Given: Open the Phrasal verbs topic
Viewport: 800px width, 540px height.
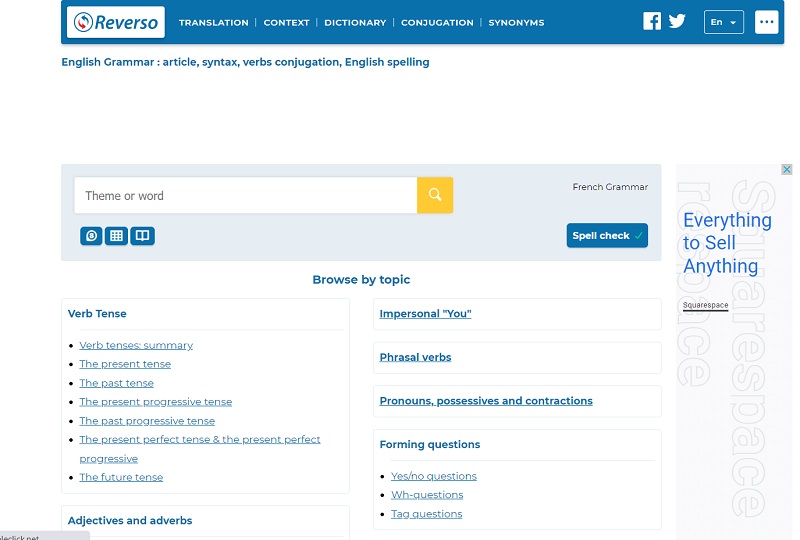Looking at the screenshot, I should click(x=415, y=357).
